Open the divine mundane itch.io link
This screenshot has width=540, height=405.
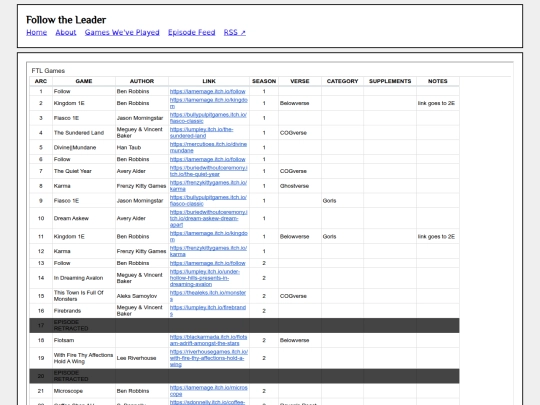coord(208,147)
